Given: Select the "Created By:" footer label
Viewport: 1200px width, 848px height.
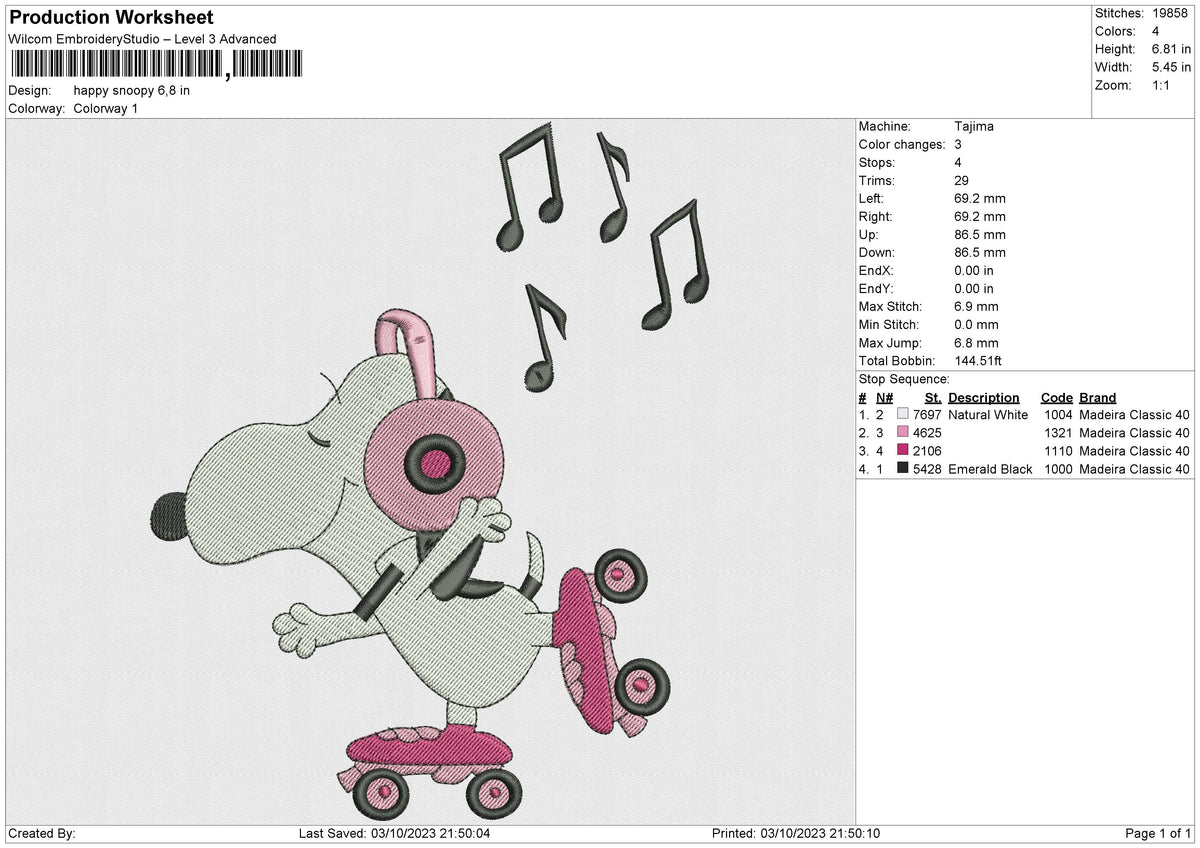Looking at the screenshot, I should click(x=42, y=833).
